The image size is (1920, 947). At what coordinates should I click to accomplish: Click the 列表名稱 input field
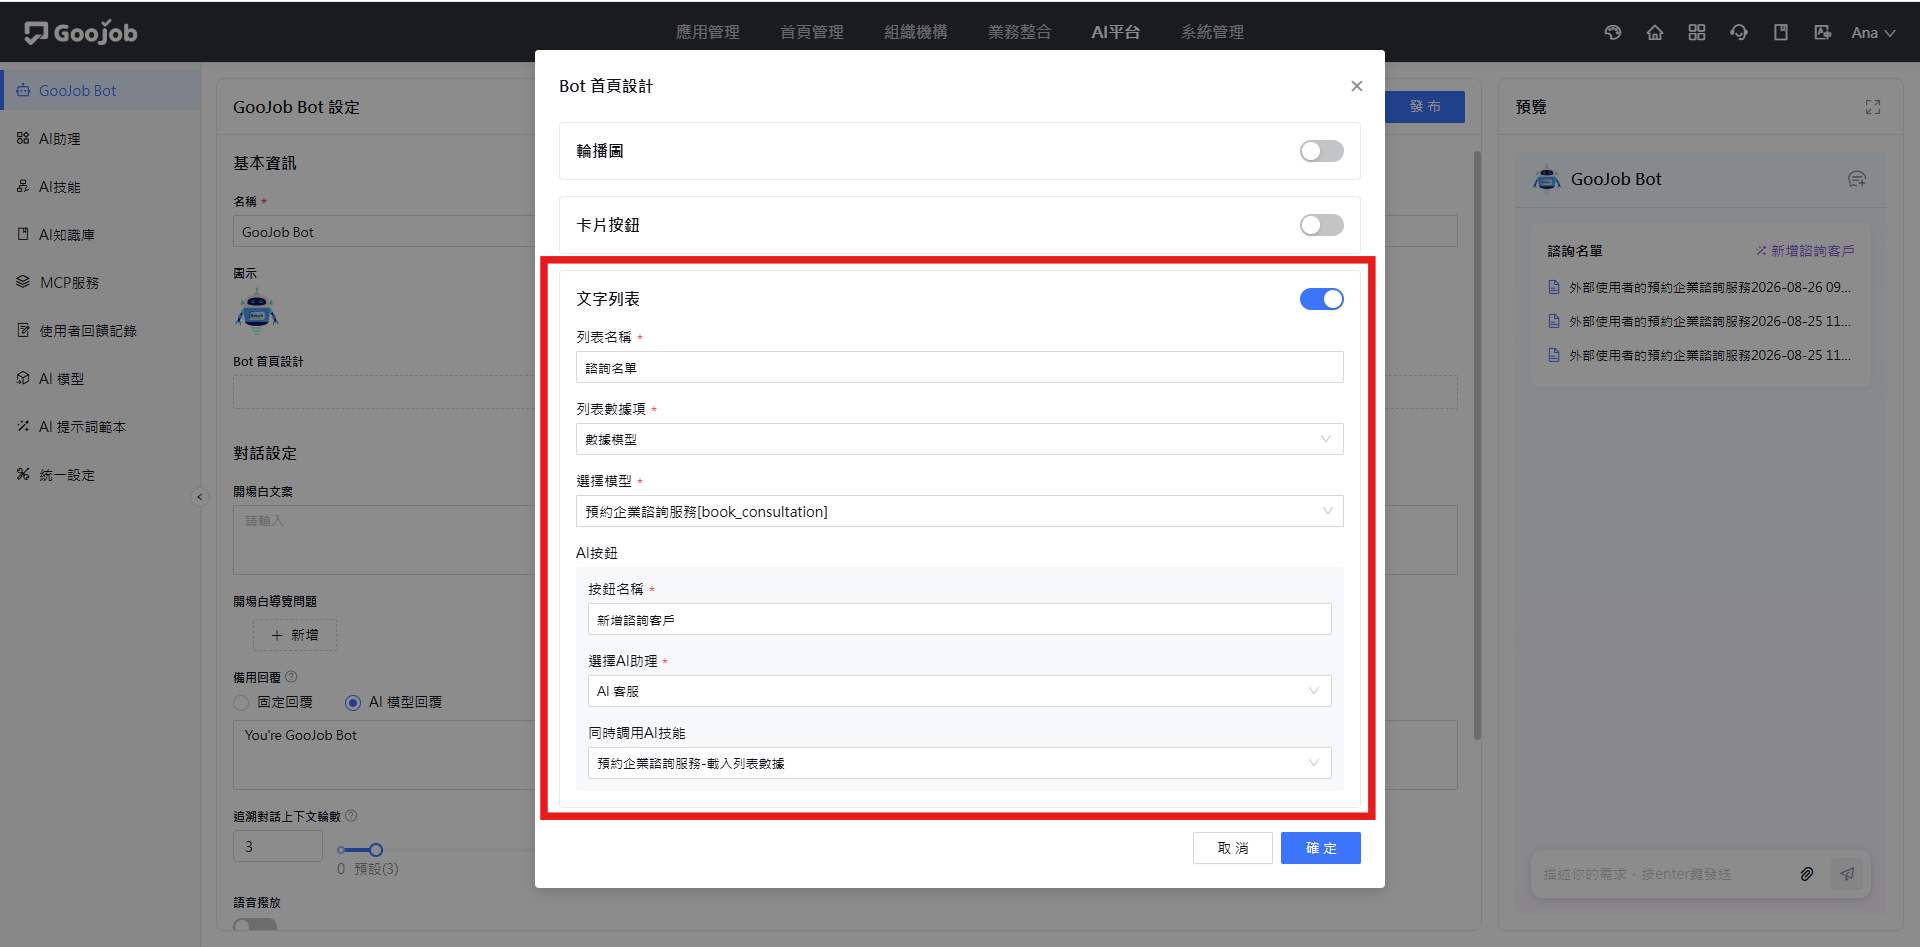click(959, 367)
